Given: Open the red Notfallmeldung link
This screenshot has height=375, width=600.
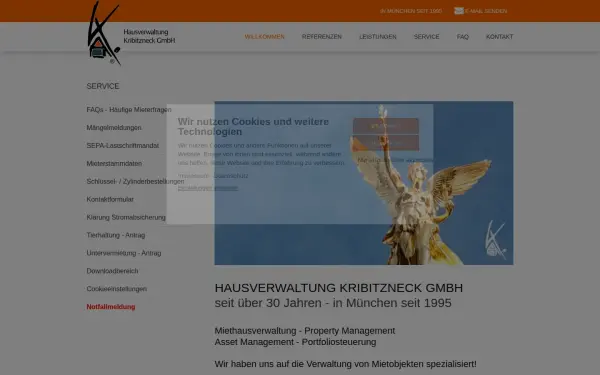Looking at the screenshot, I should click(x=111, y=307).
